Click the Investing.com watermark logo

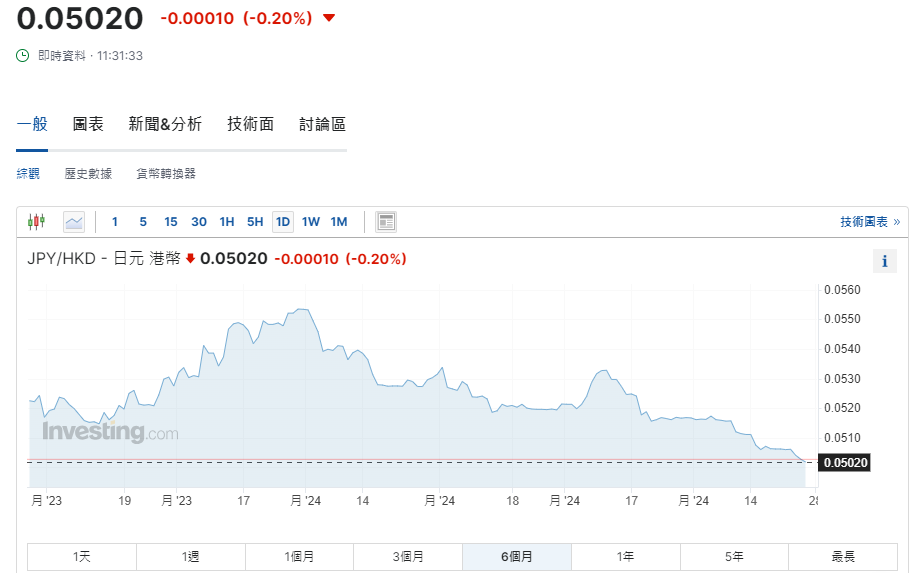click(110, 433)
